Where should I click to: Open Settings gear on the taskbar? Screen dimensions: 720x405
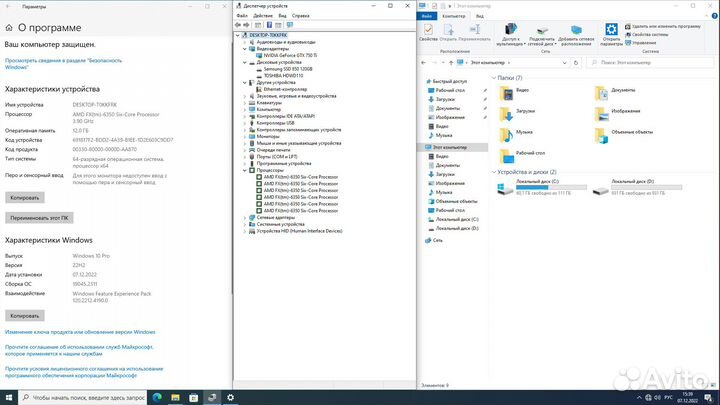coord(231,398)
